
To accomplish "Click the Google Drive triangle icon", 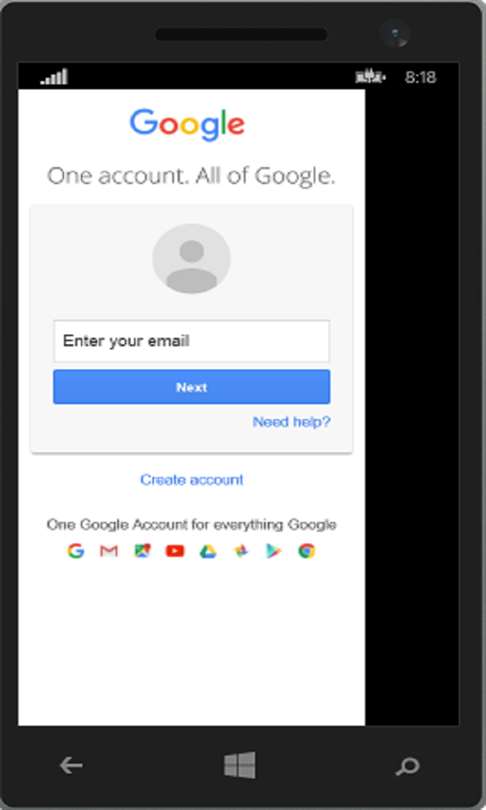I will 208,552.
